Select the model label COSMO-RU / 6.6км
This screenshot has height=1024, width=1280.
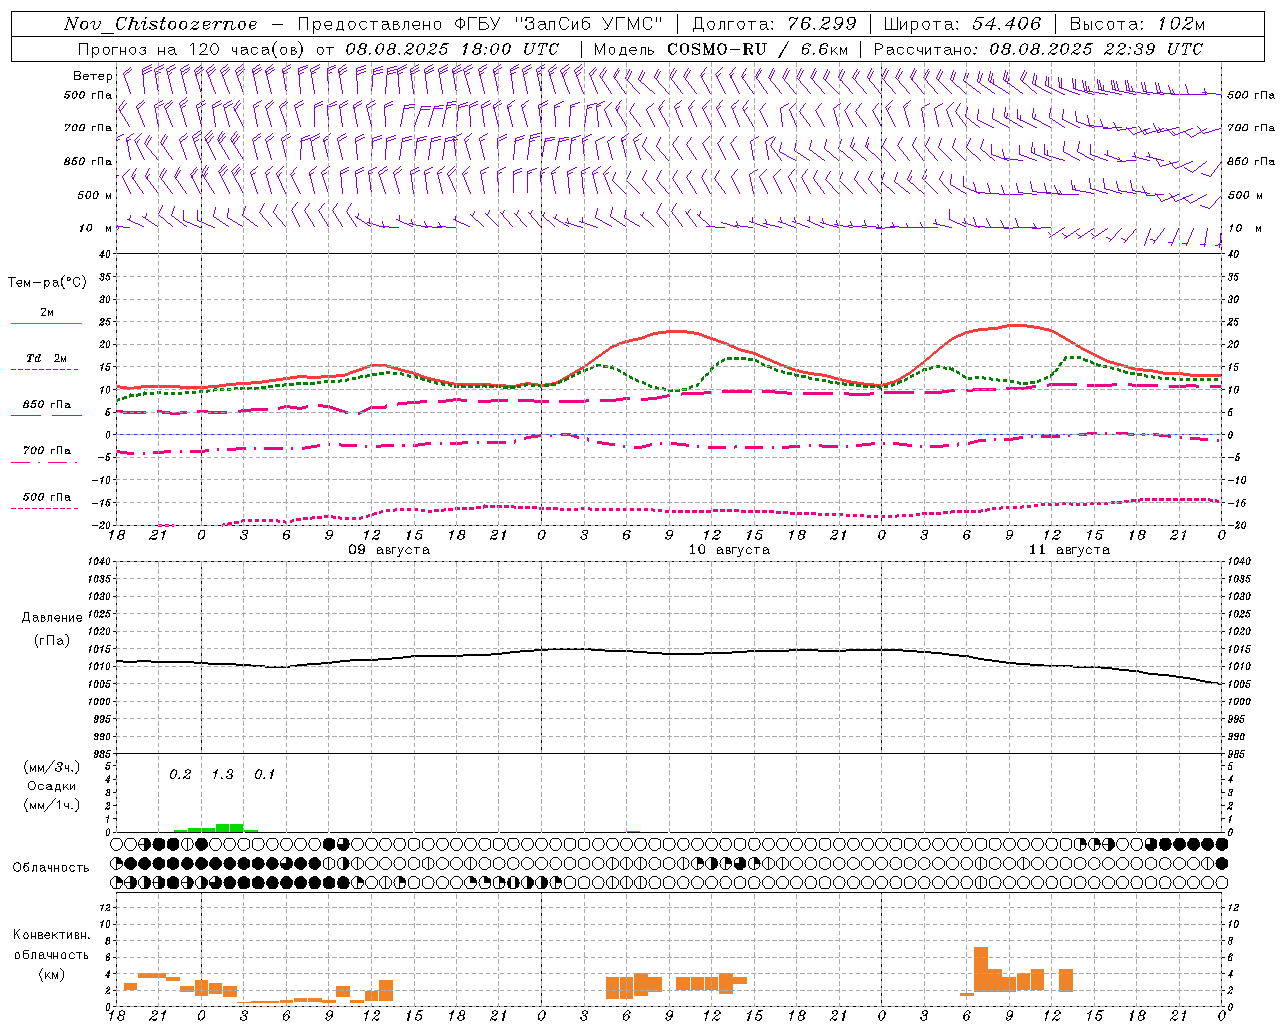(758, 49)
